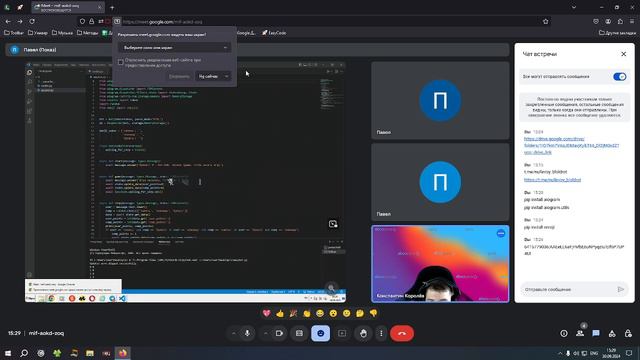Open meeting details info icon
The height and width of the screenshot is (360, 640).
[x=564, y=333]
